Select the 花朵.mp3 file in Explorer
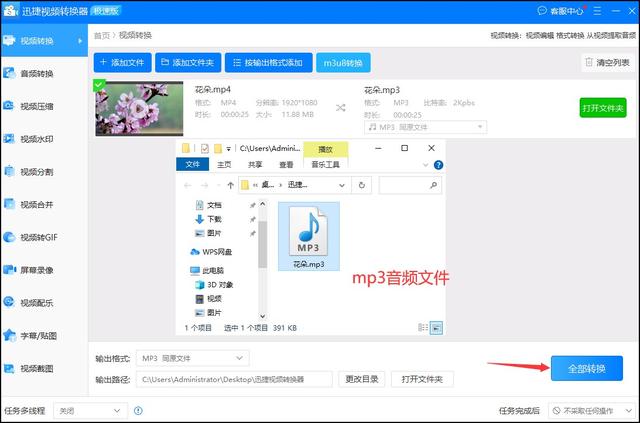Image resolution: width=640 pixels, height=423 pixels. [x=309, y=236]
